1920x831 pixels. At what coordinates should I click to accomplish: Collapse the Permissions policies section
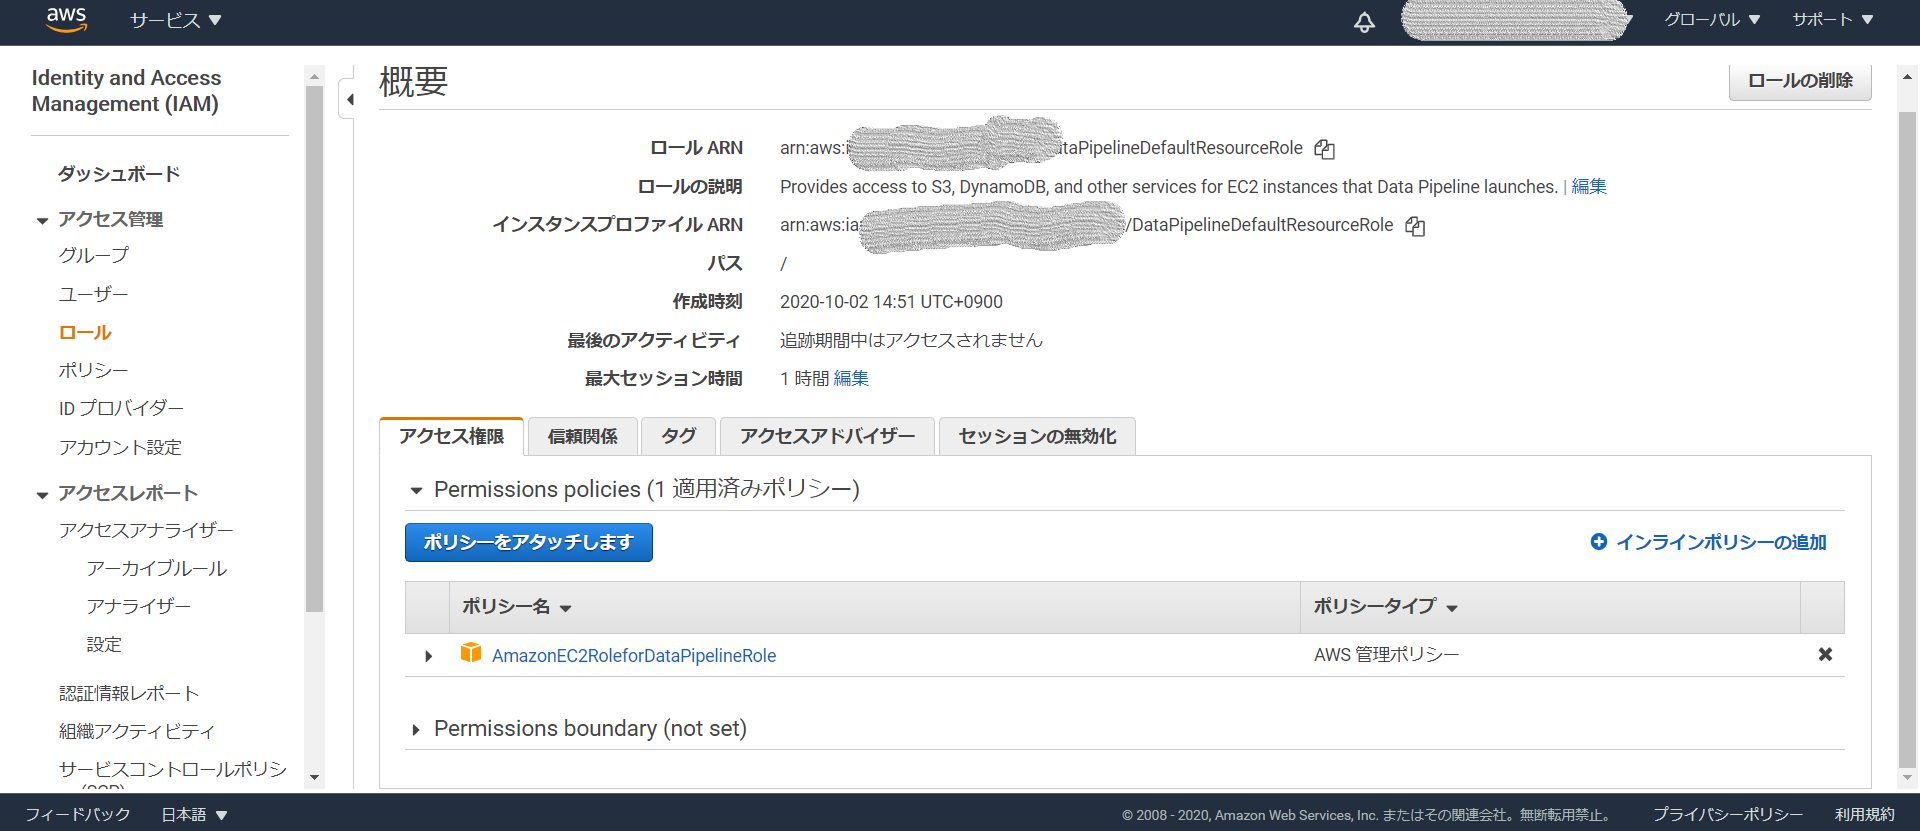(x=416, y=490)
